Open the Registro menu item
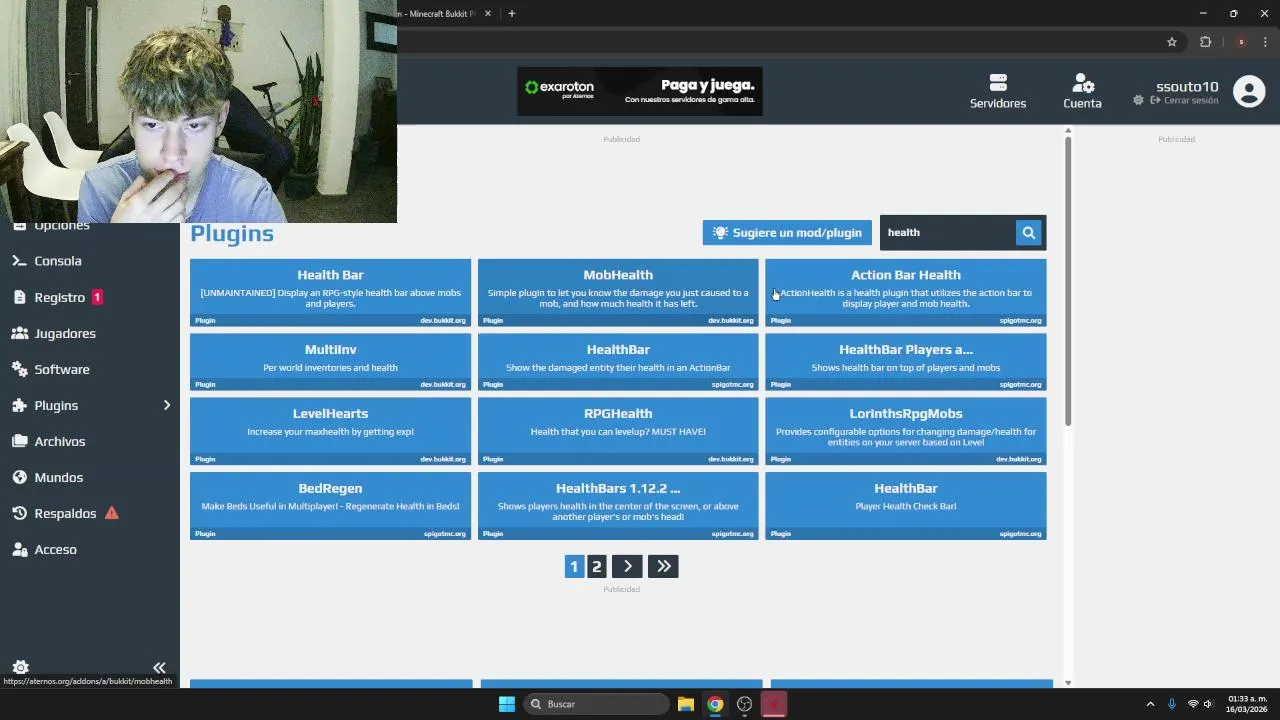1280x720 pixels. 90,297
